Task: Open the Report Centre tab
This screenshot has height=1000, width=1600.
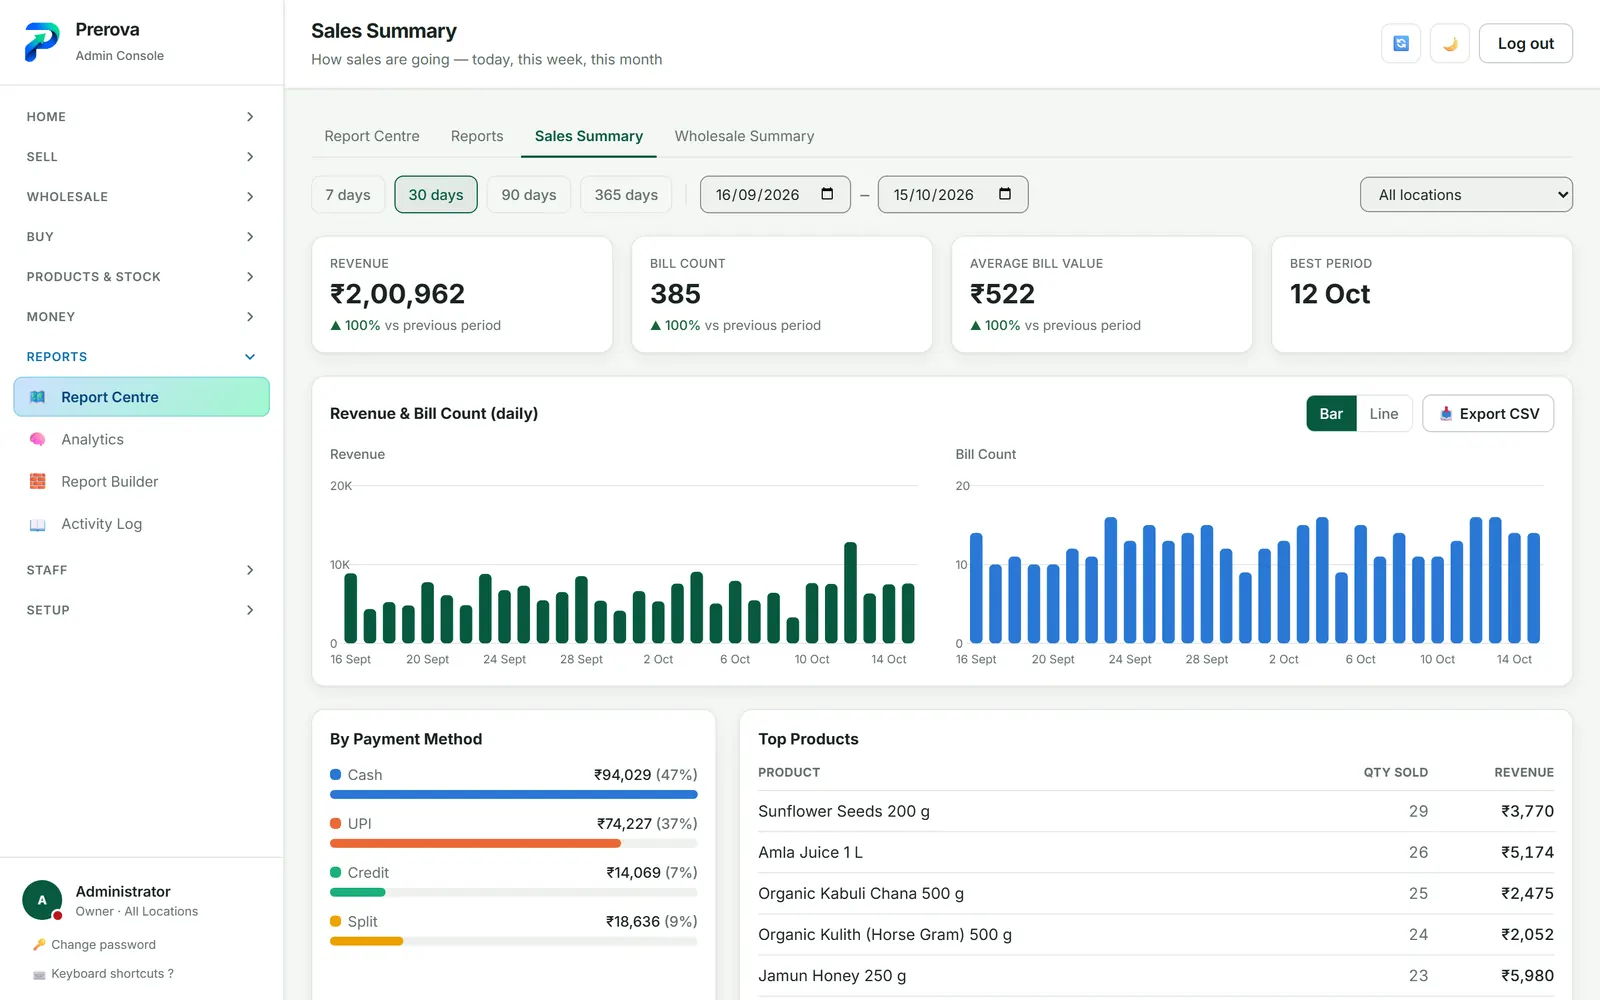Action: pyautogui.click(x=372, y=136)
